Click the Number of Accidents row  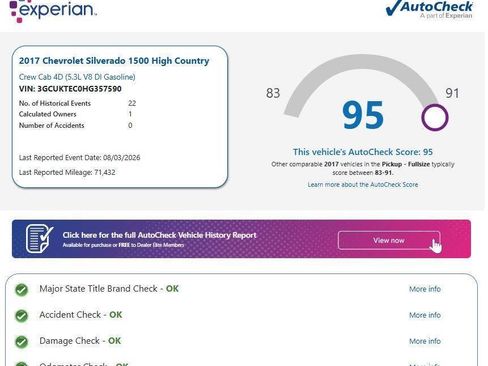(76, 125)
